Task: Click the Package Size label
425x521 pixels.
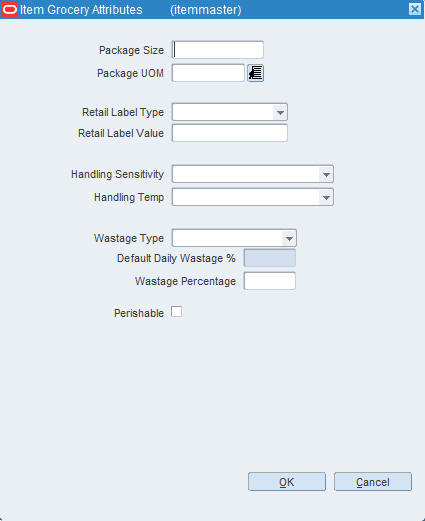Action: click(x=131, y=50)
